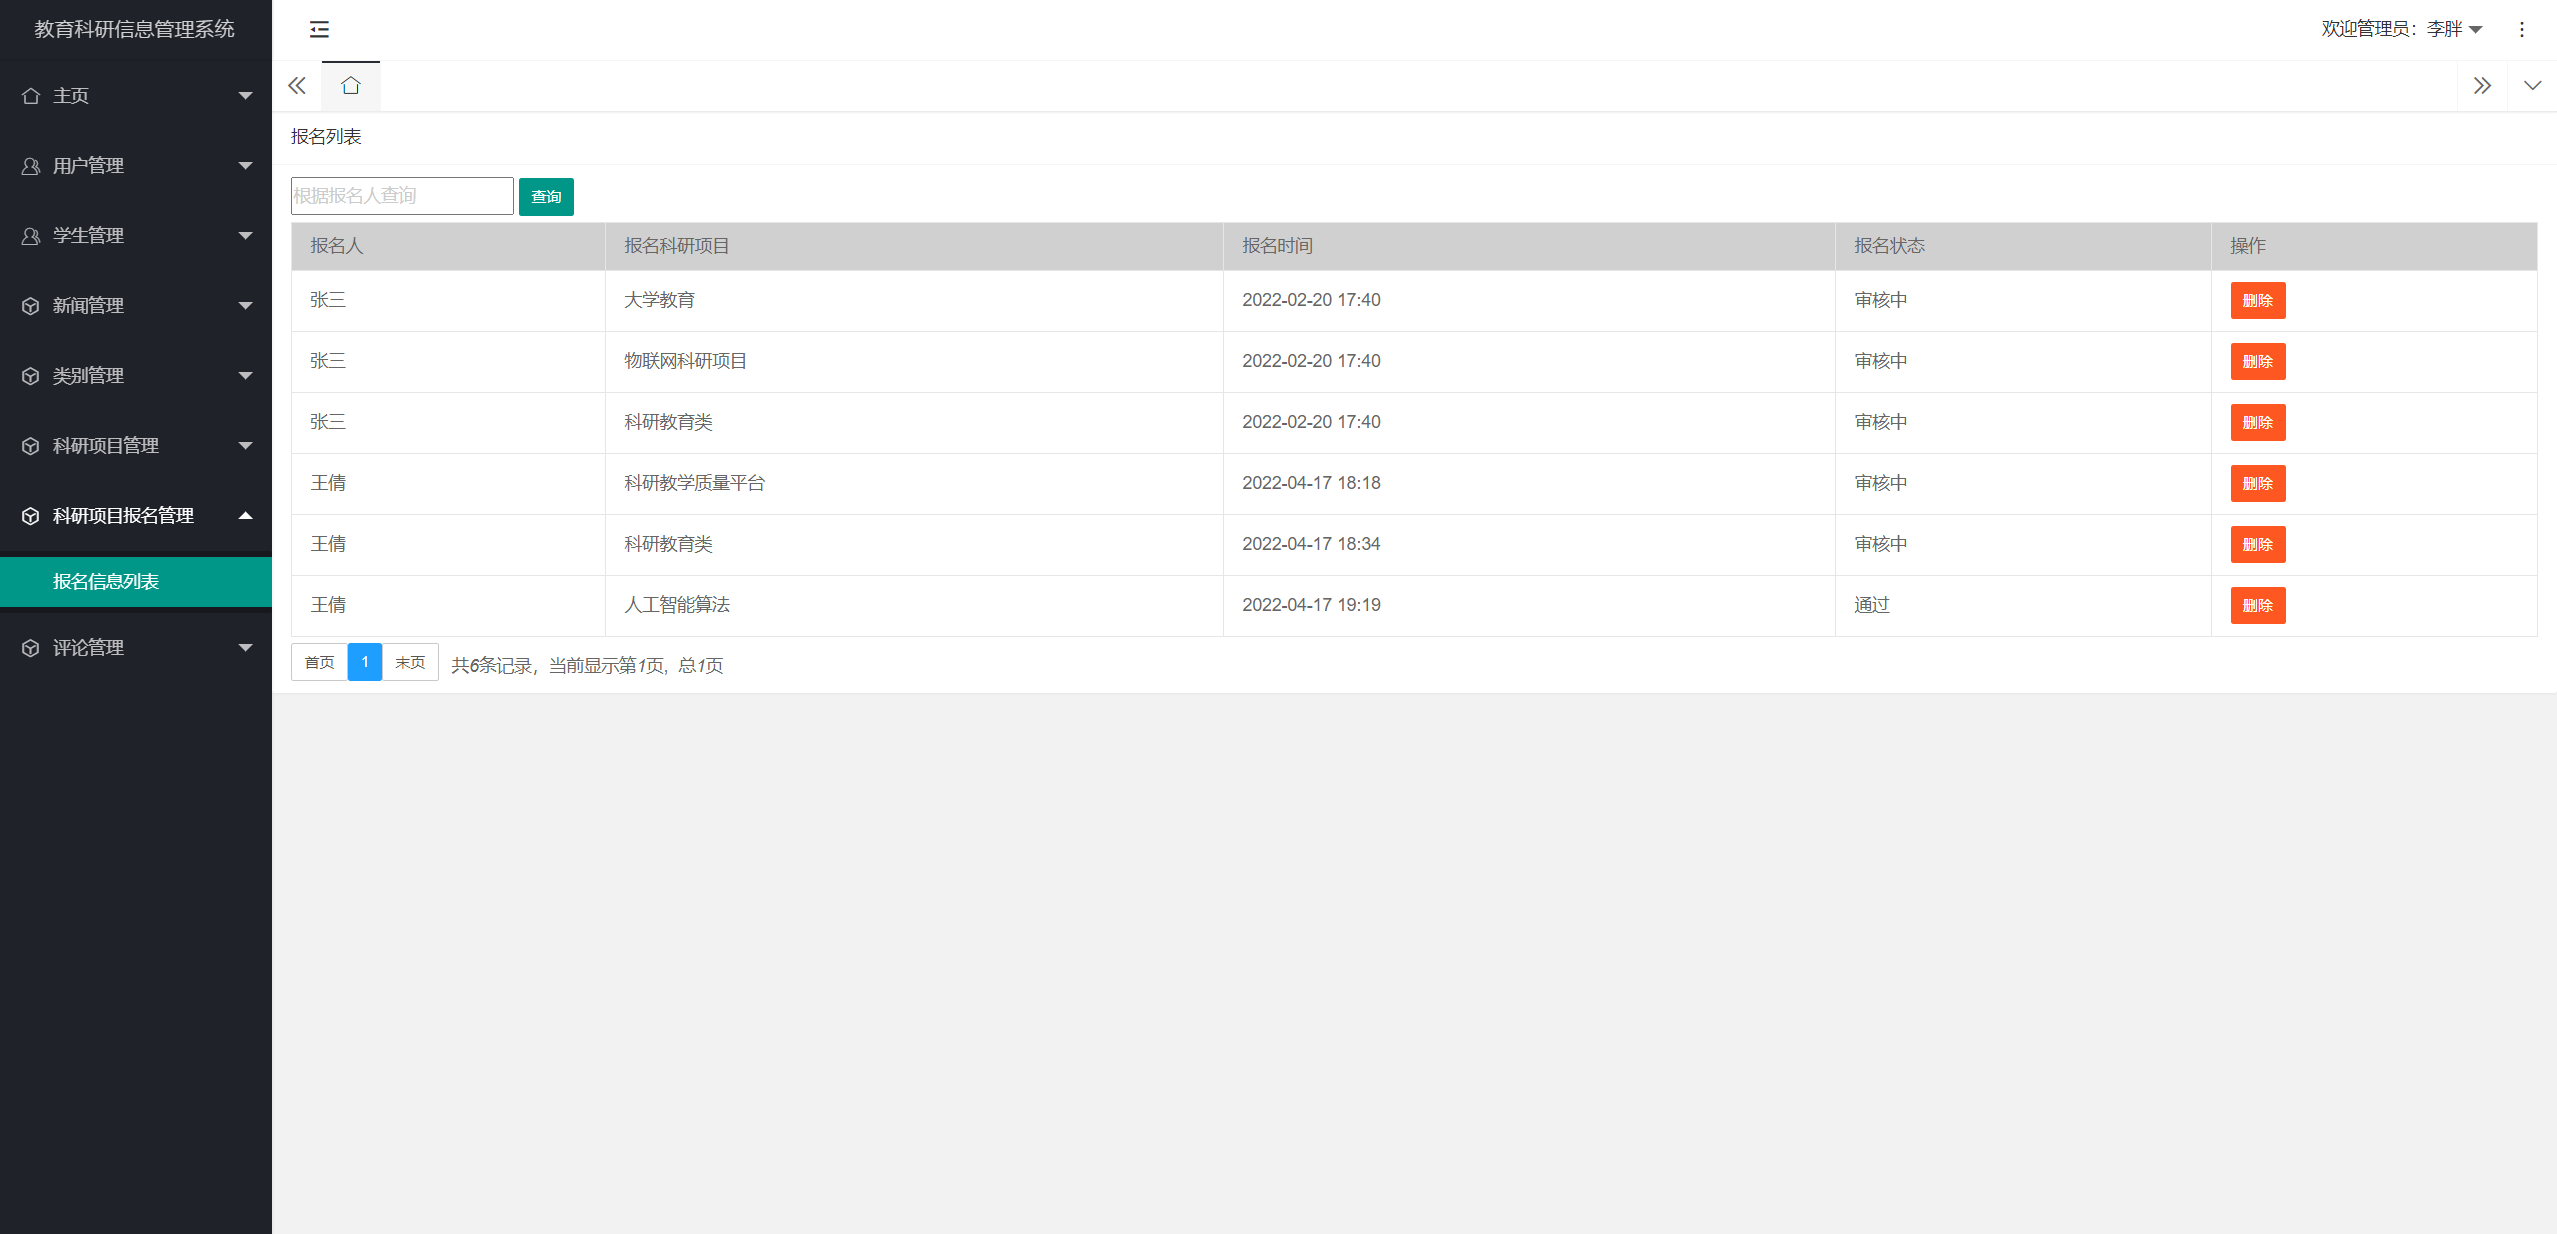Click the sidebar collapse hamburger icon
This screenshot has height=1234, width=2557.
[319, 30]
